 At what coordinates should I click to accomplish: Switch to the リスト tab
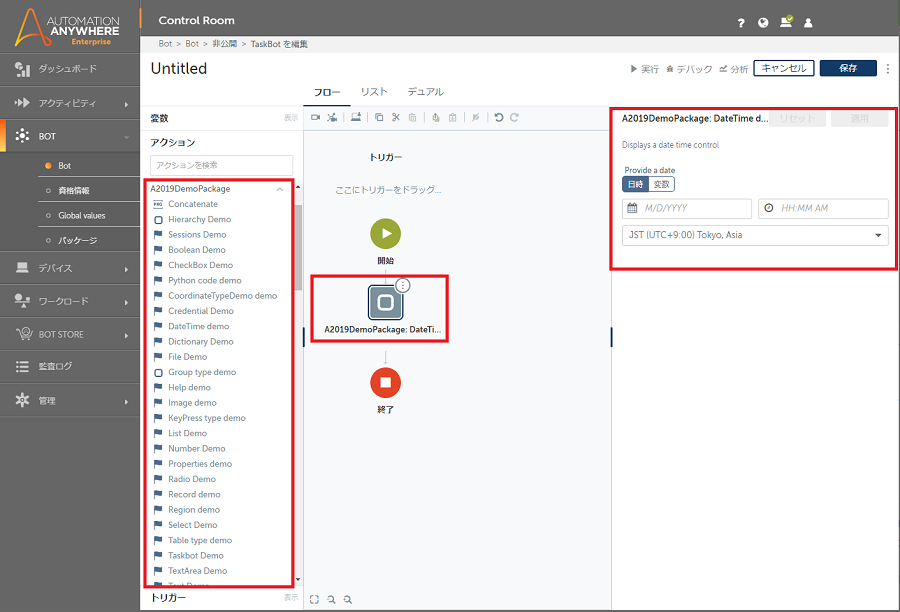(x=374, y=92)
